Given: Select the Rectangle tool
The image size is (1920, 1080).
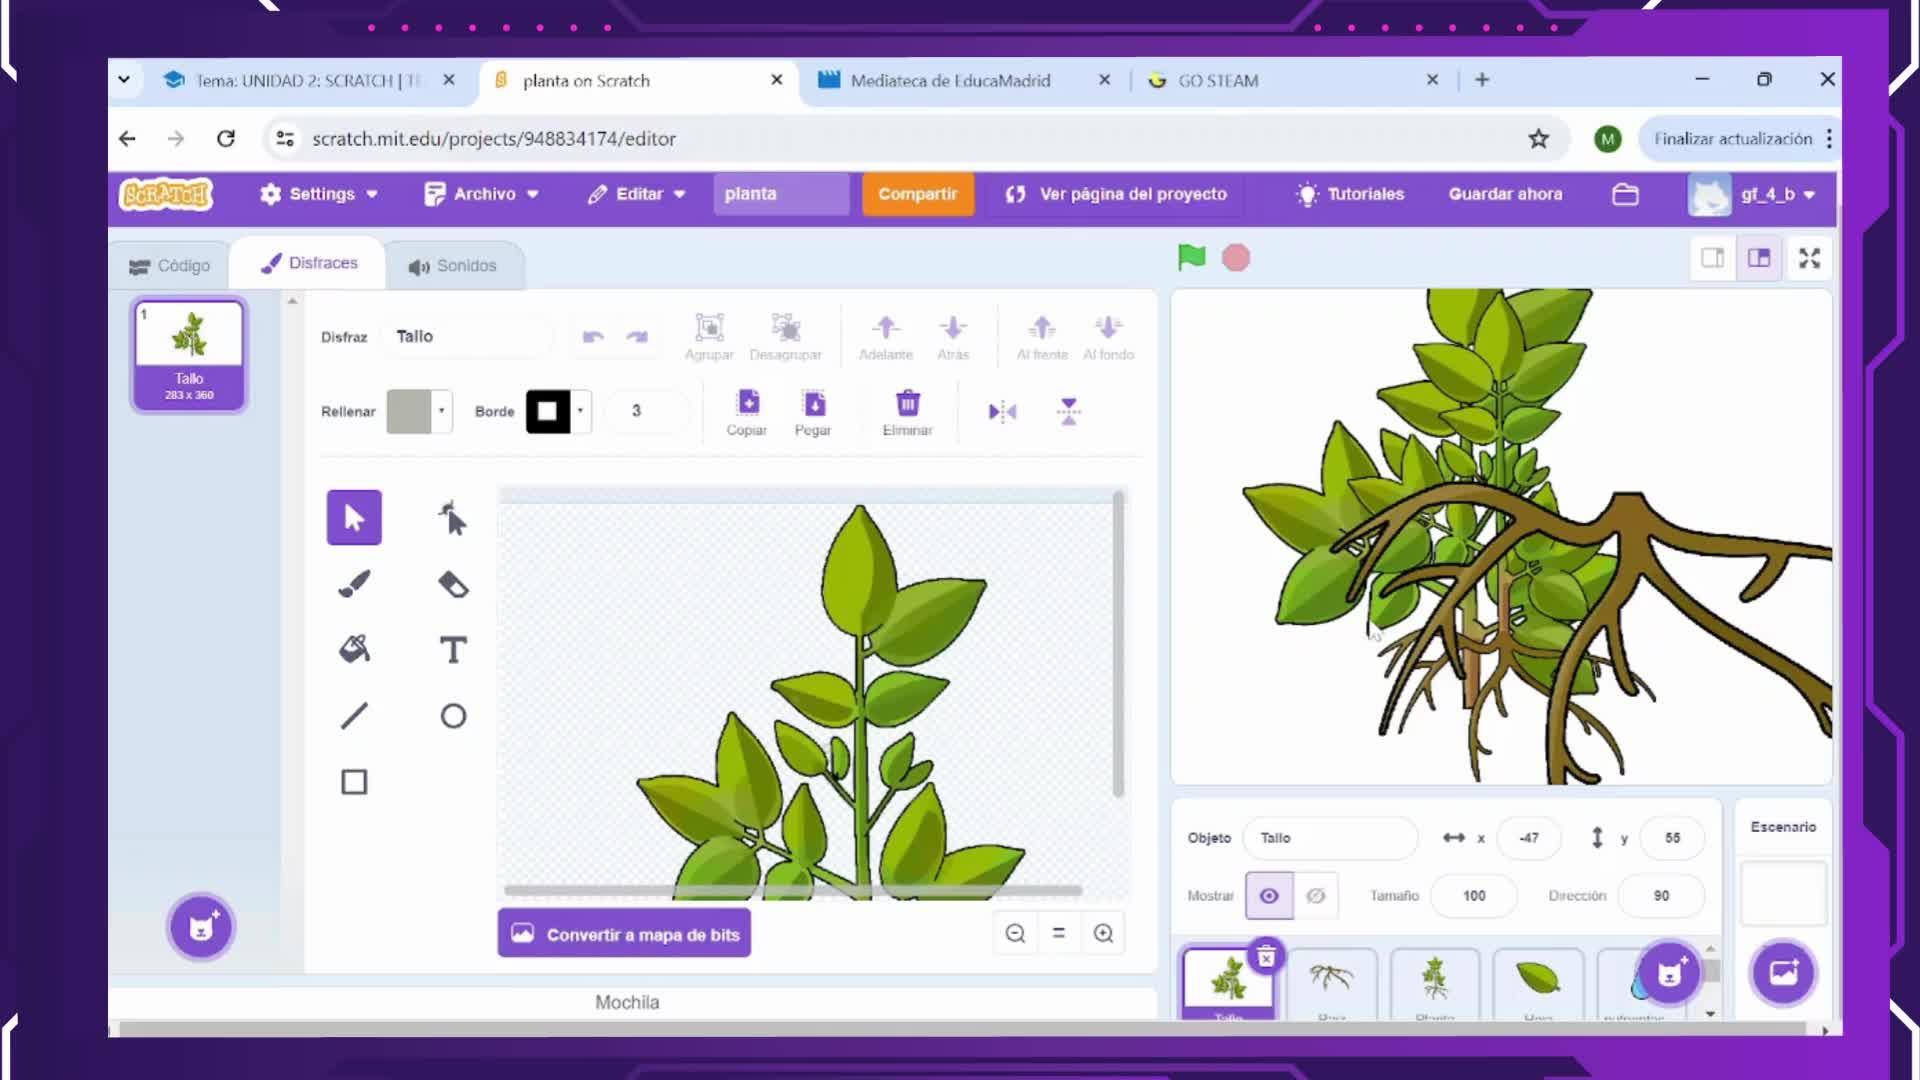Looking at the screenshot, I should pyautogui.click(x=354, y=782).
